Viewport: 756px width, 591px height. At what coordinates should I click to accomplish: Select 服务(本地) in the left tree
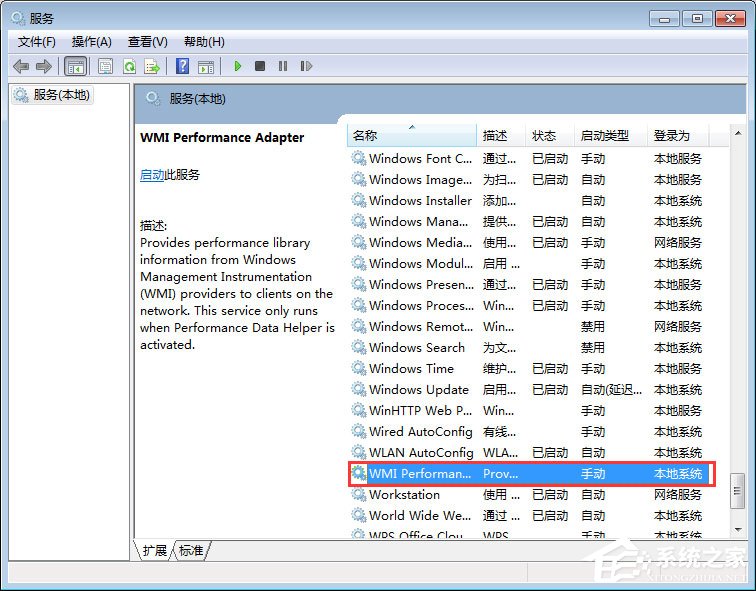coord(61,95)
